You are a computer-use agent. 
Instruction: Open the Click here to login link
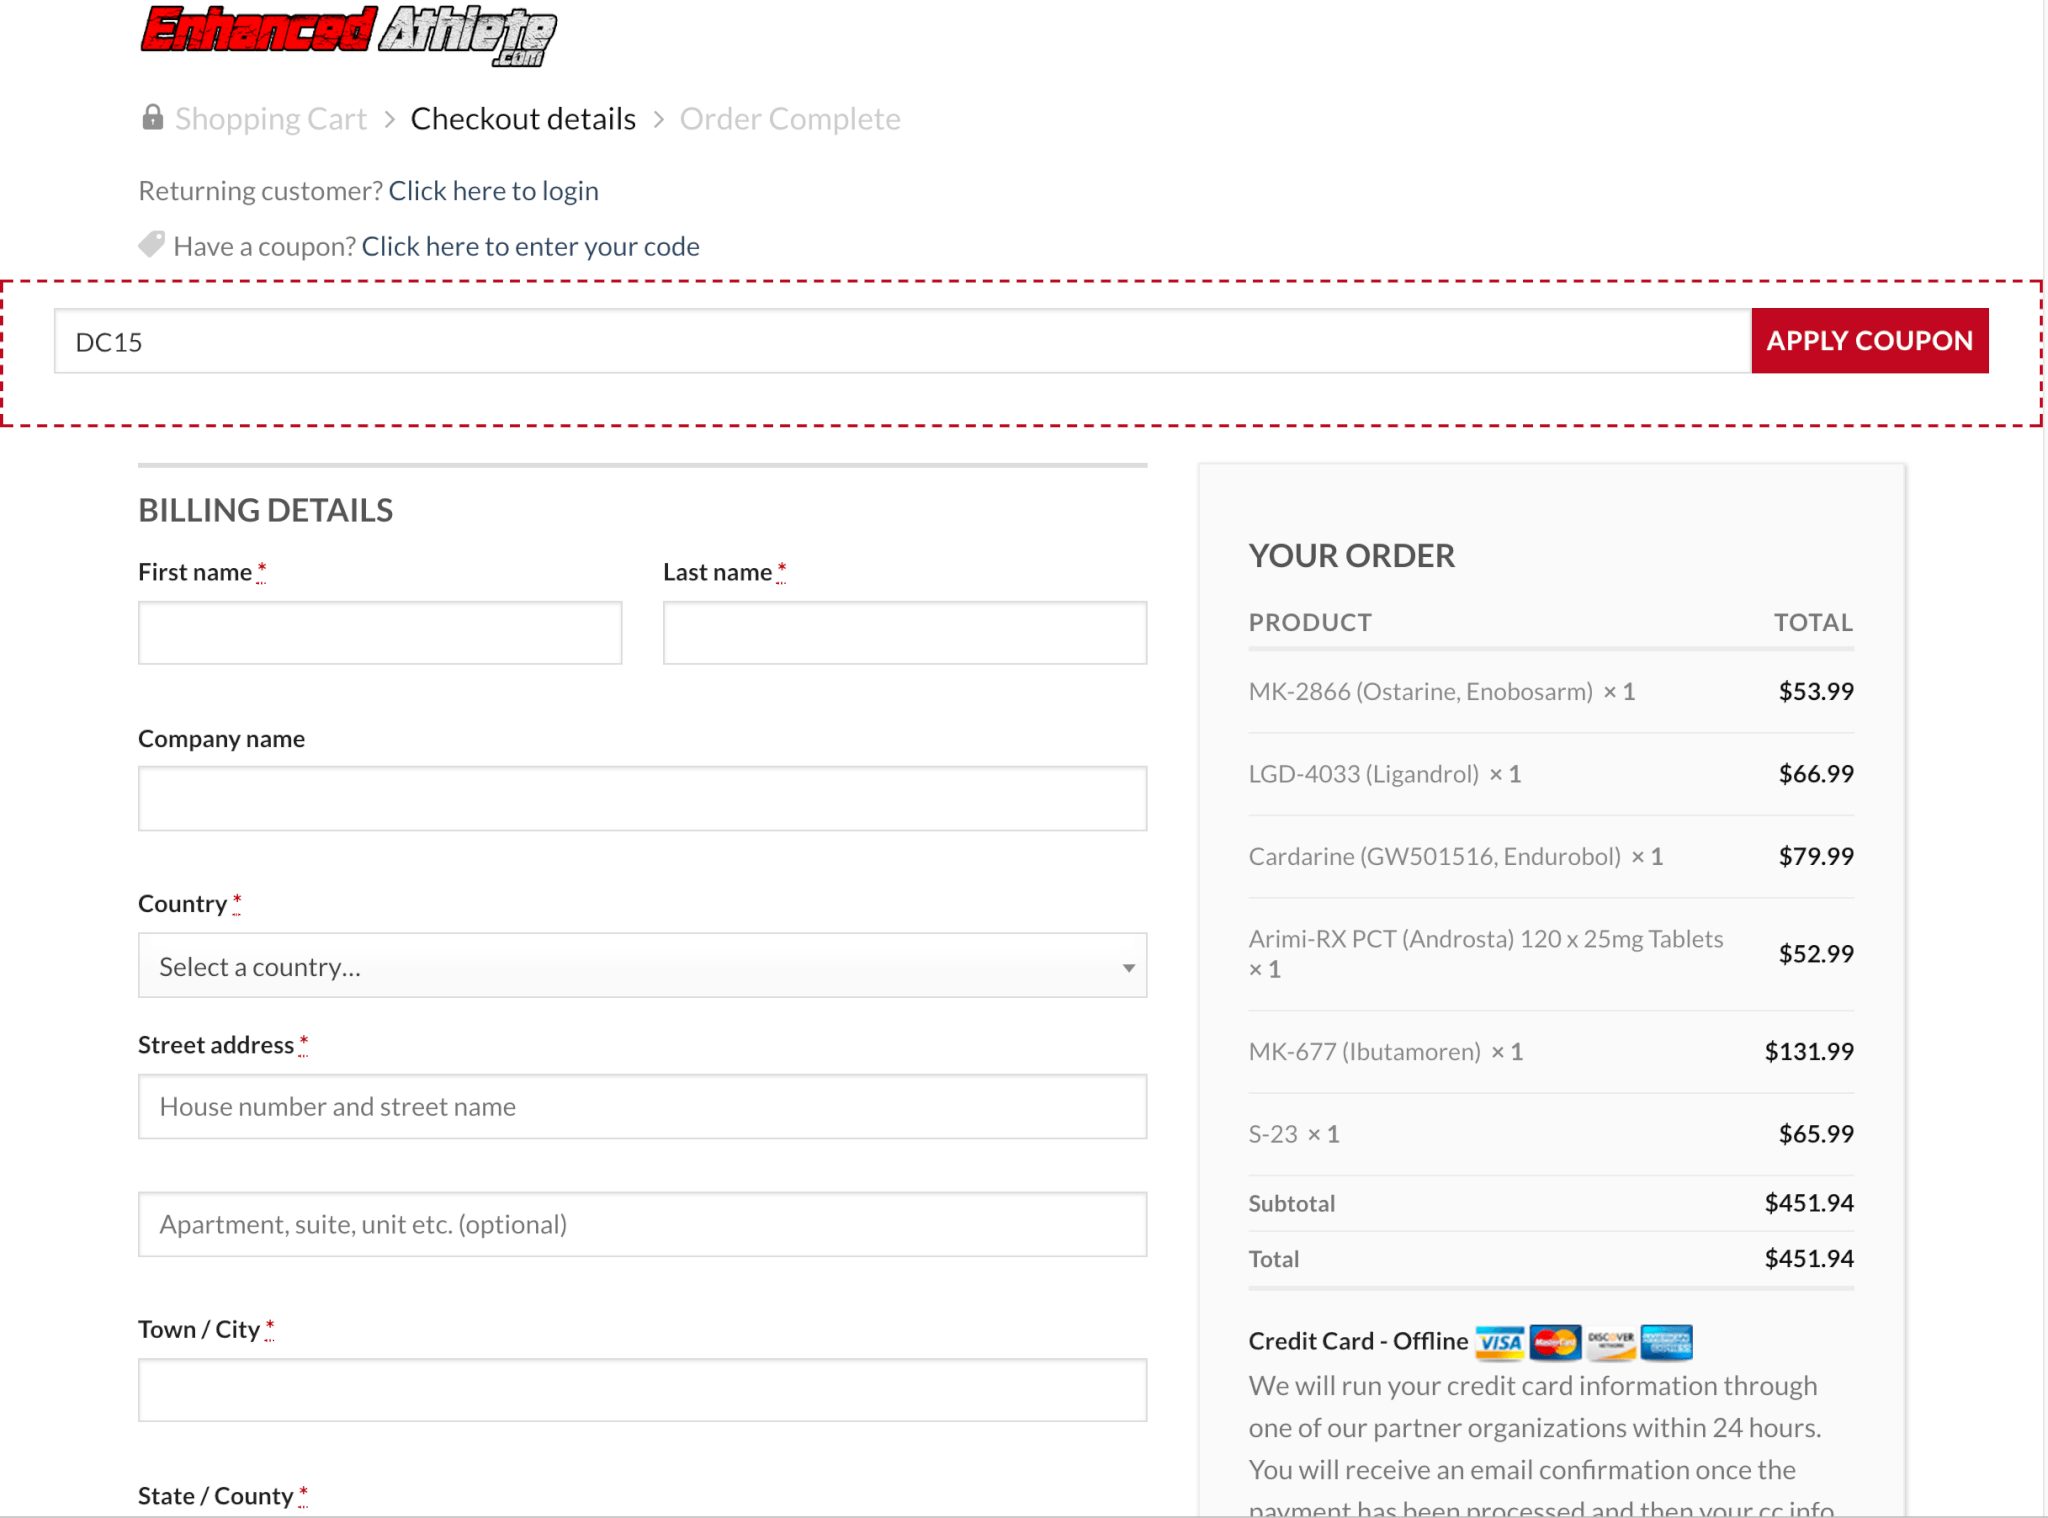click(x=493, y=190)
